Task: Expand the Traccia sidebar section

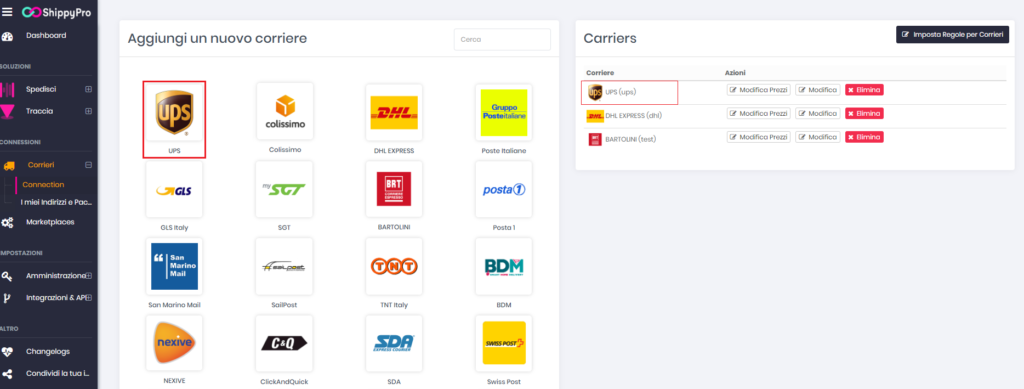Action: click(88, 112)
